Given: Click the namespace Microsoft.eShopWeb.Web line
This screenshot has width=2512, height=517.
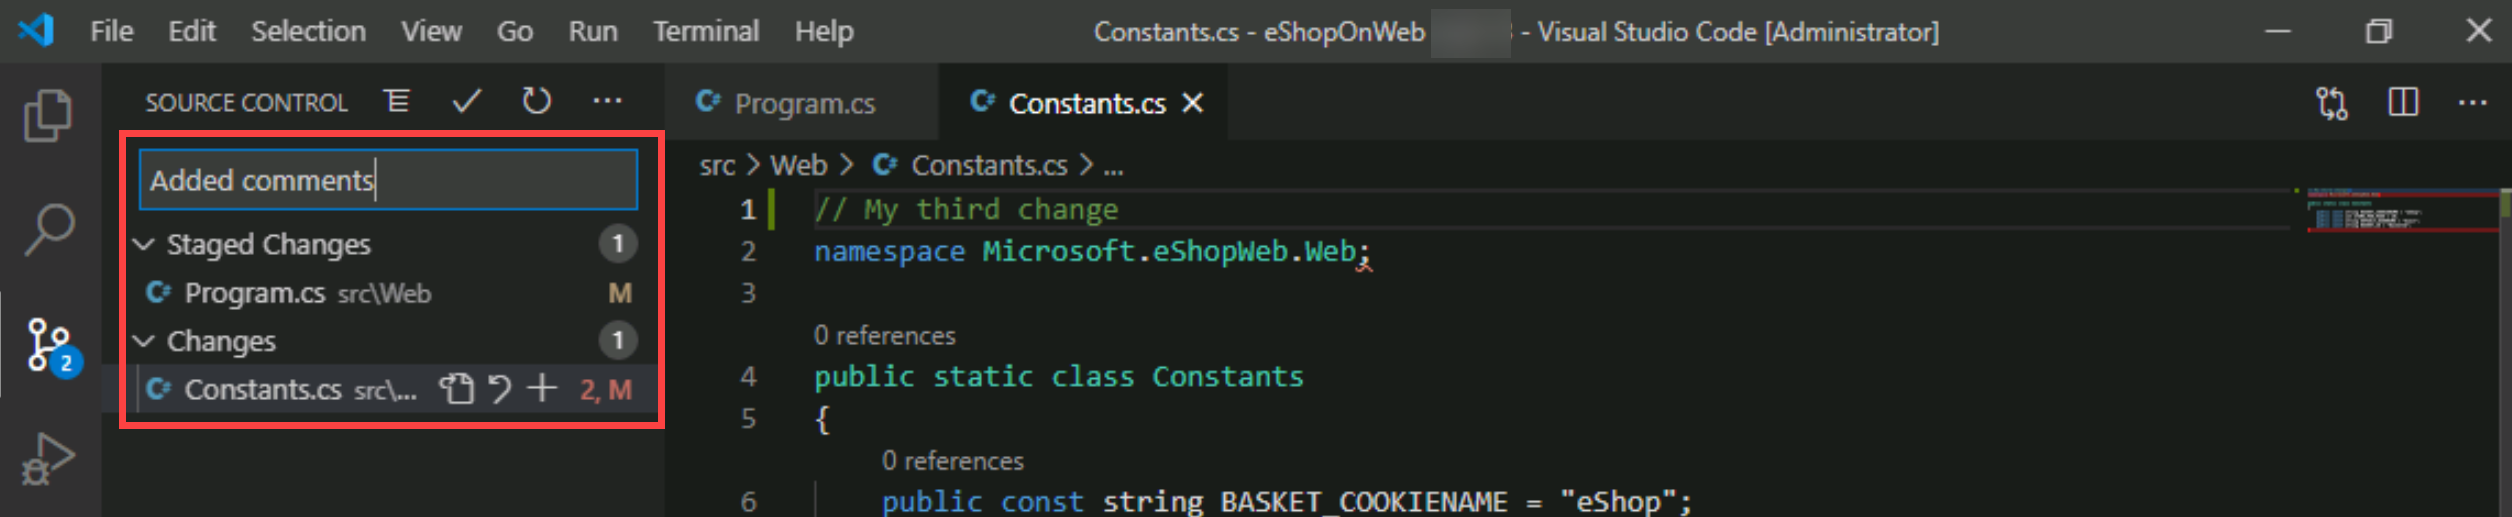Looking at the screenshot, I should pos(1092,251).
